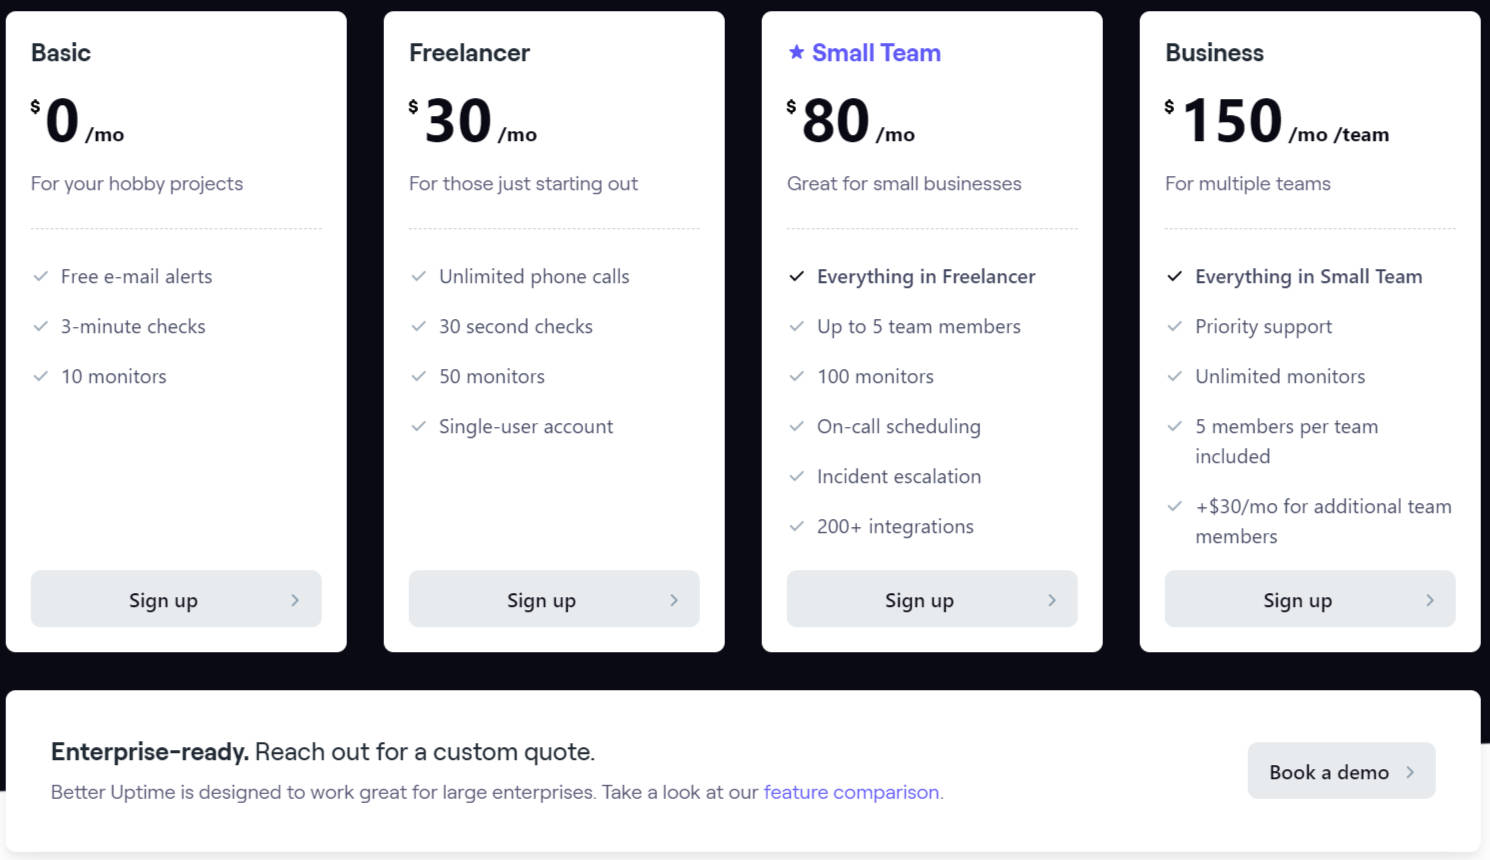The image size is (1490, 860).
Task: Click the chevron arrow in Basic Sign up button
Action: pos(295,599)
